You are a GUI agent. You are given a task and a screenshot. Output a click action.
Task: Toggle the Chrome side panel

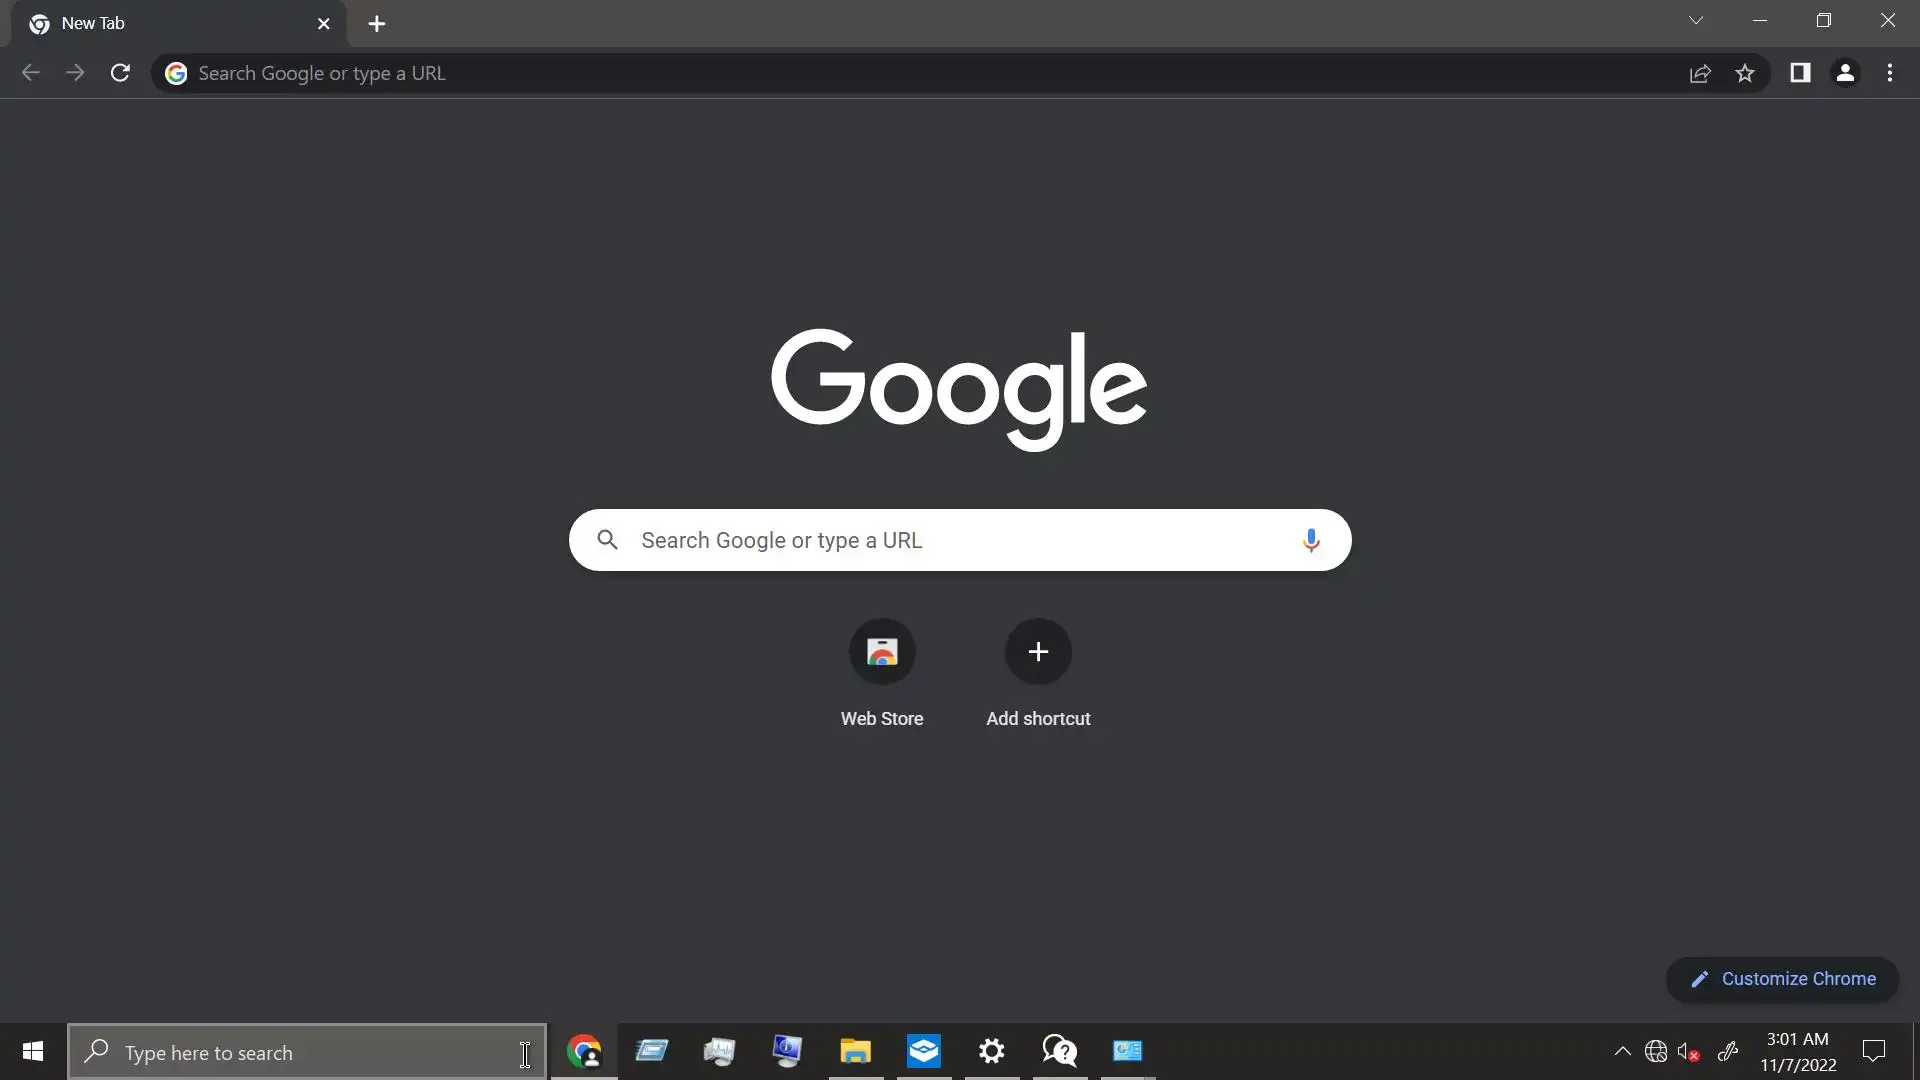[x=1800, y=73]
